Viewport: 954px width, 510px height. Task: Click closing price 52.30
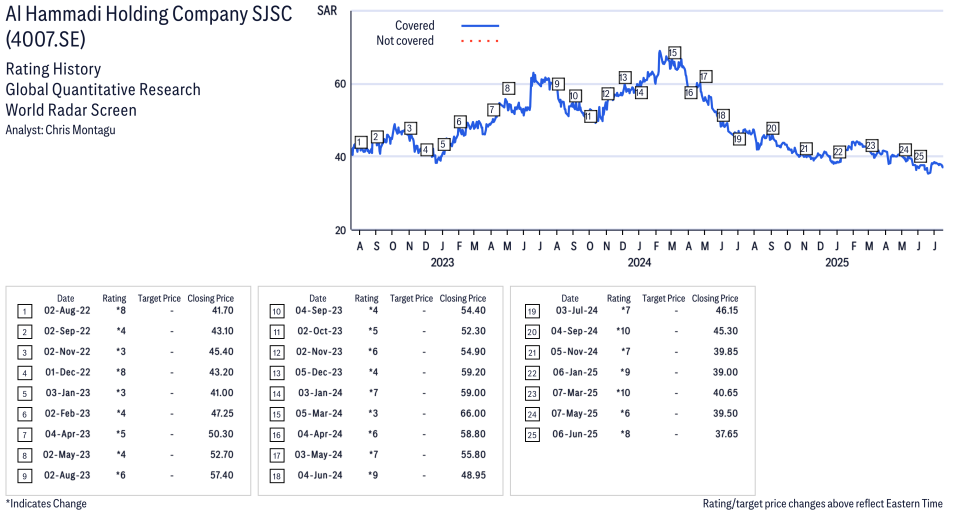click(473, 331)
